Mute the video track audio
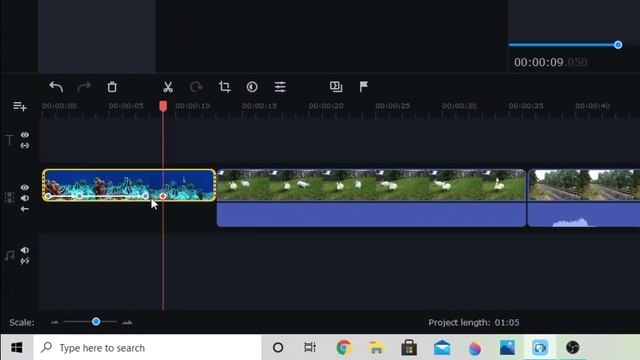The width and height of the screenshot is (640, 360). click(25, 198)
